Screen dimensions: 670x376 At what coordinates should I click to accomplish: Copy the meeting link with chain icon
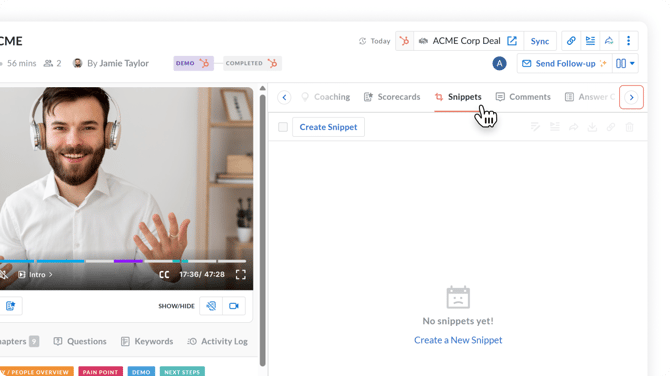coord(571,41)
